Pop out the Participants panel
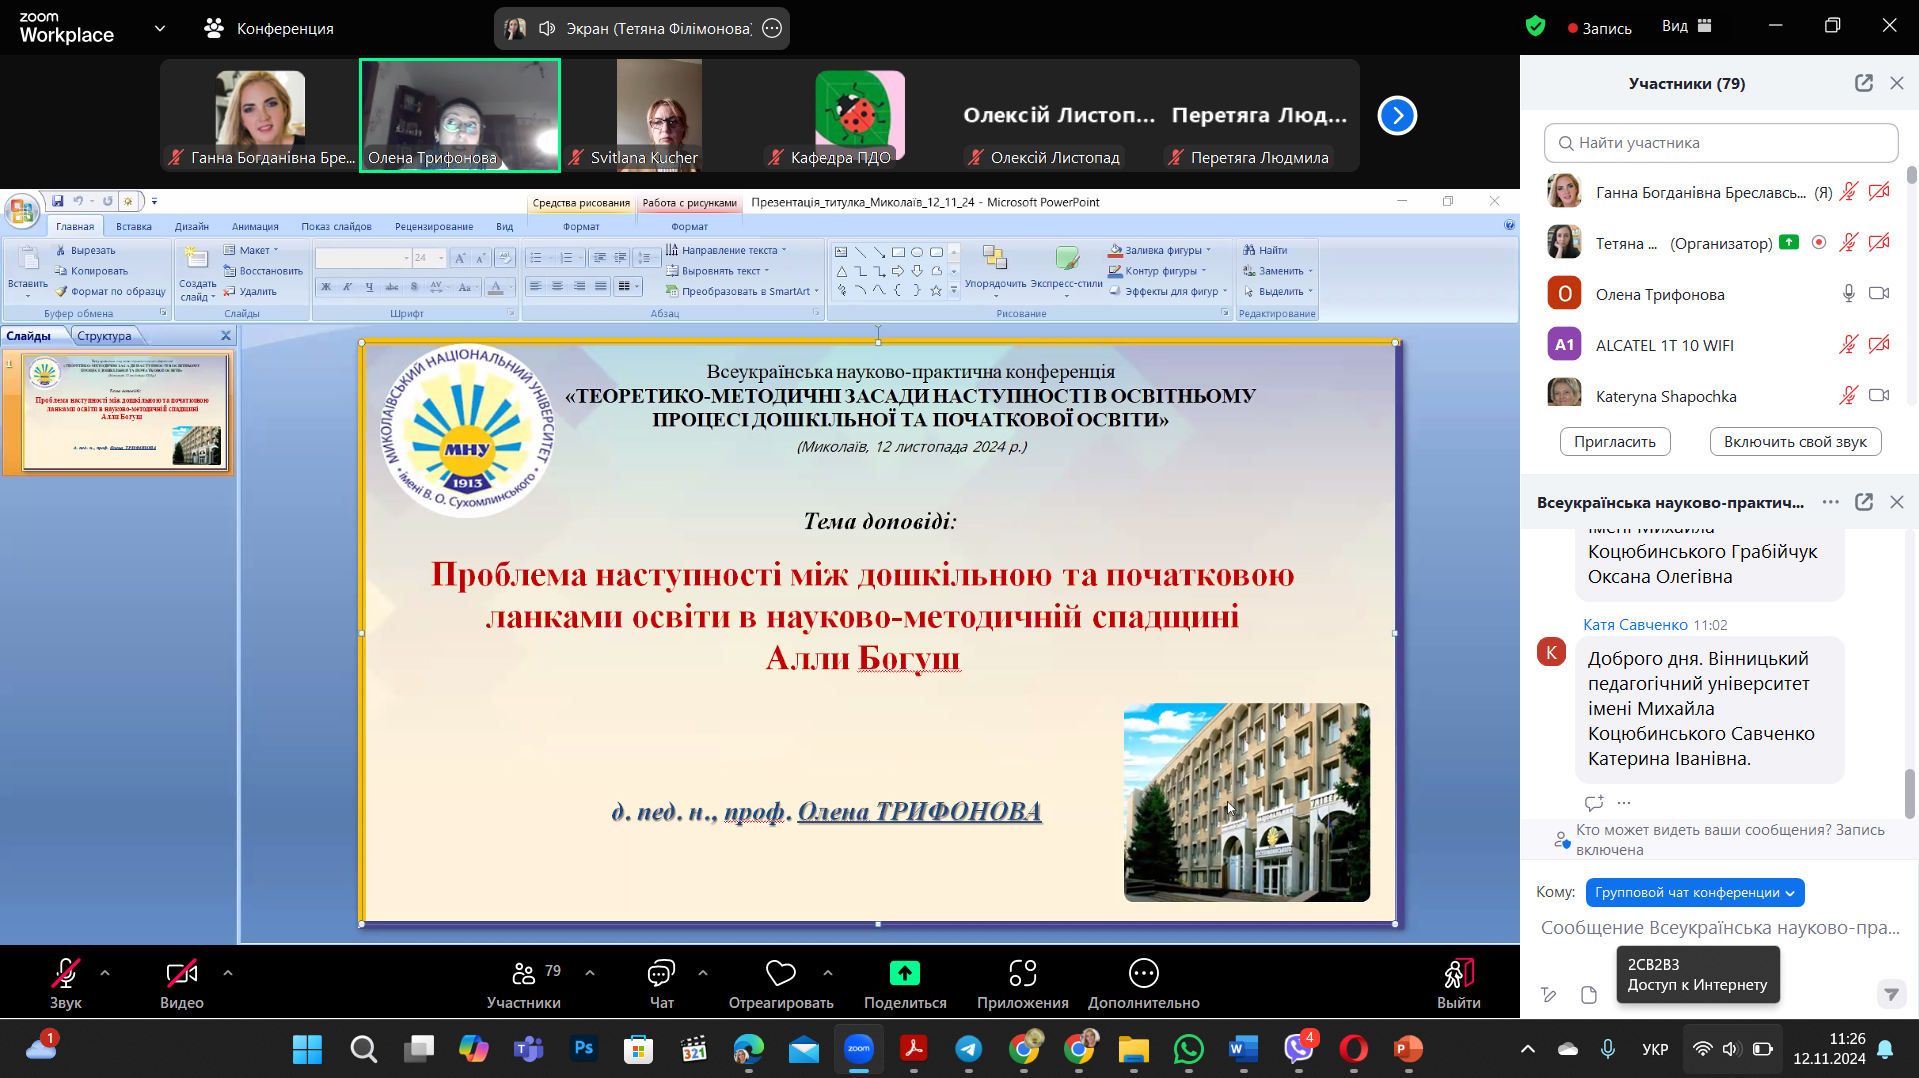 (1864, 84)
